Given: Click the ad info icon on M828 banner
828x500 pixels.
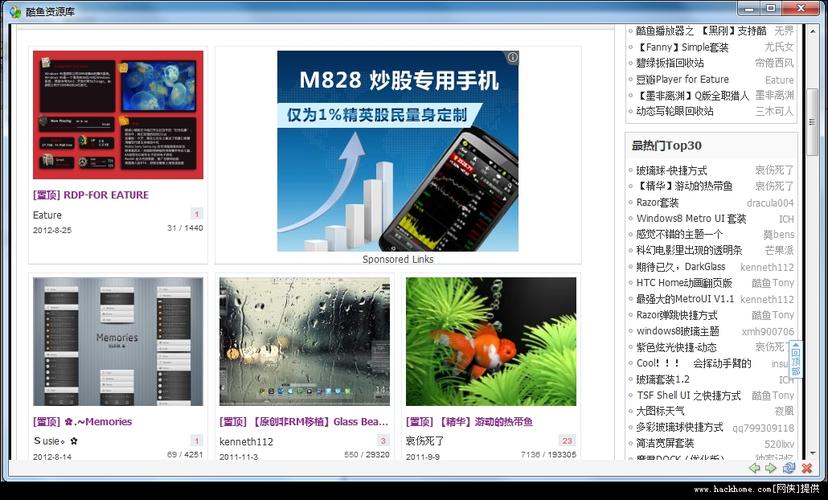Looking at the screenshot, I should click(x=512, y=57).
